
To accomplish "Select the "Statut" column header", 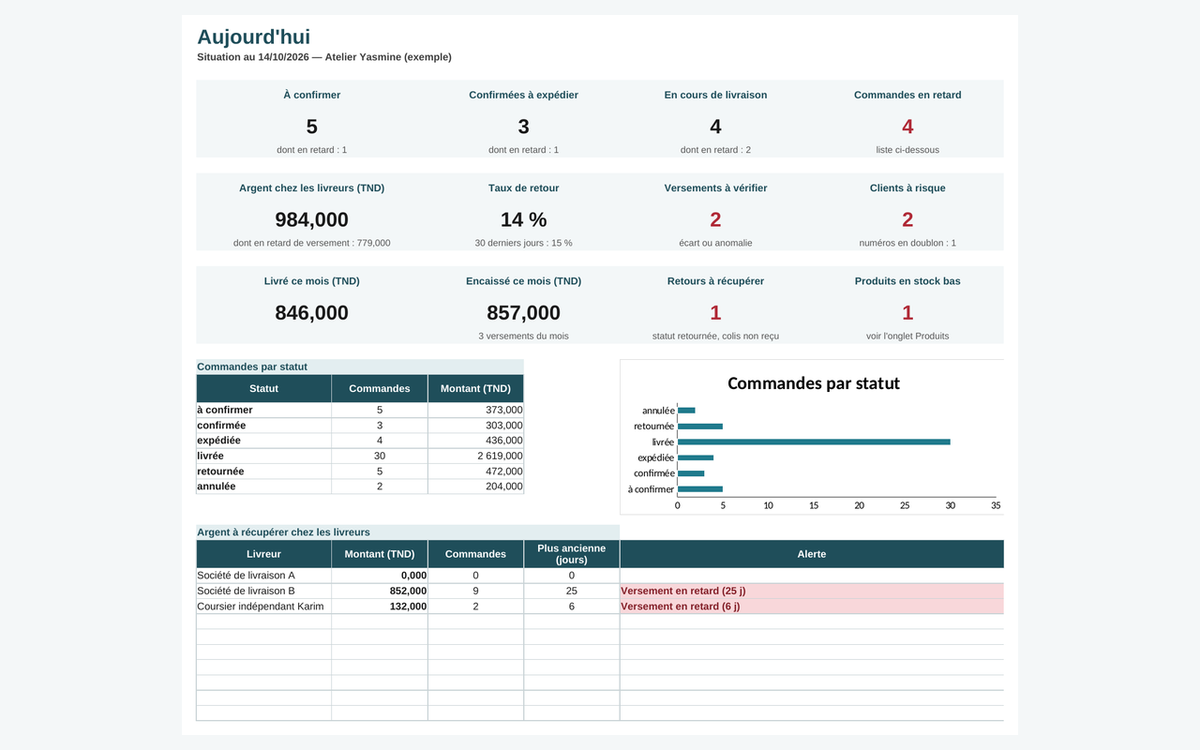I will coord(264,388).
